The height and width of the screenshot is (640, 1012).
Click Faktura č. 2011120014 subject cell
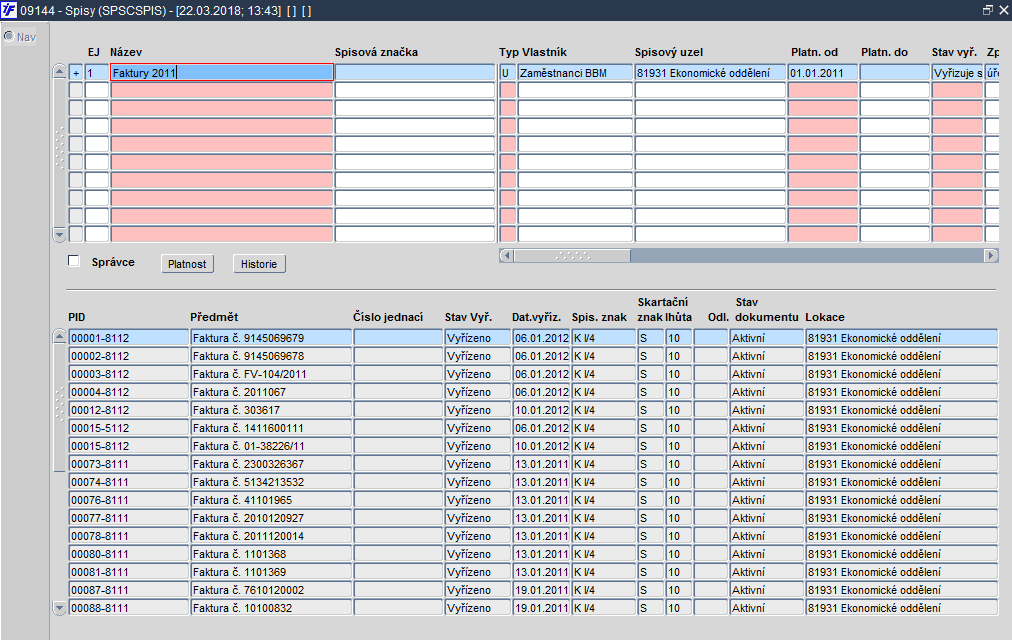pos(271,536)
